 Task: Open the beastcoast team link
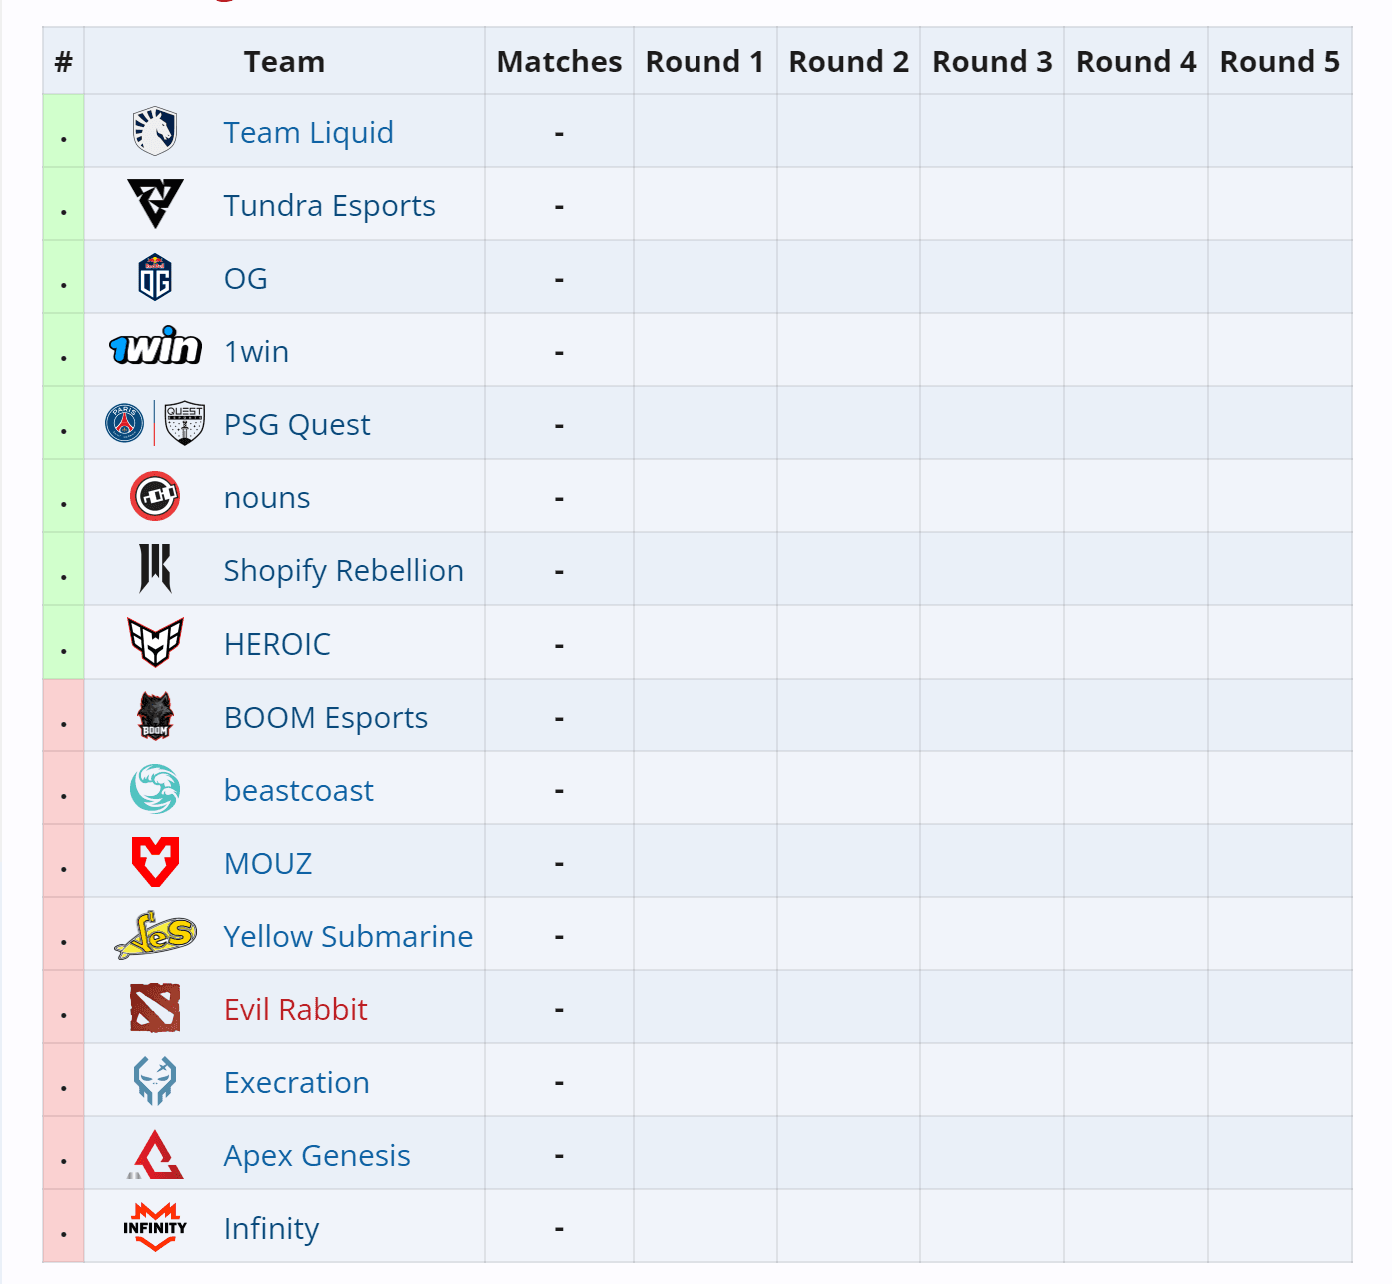(298, 790)
